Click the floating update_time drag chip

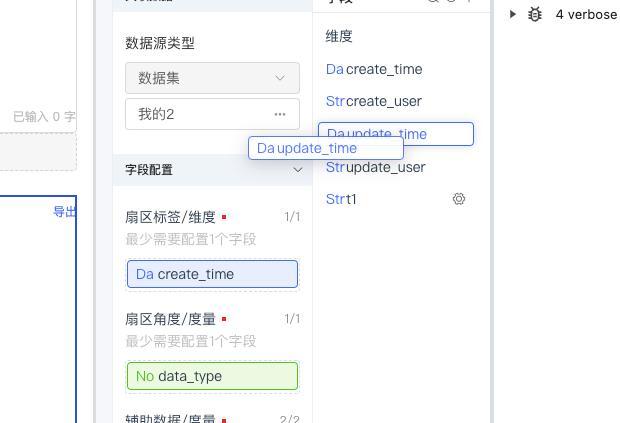[326, 148]
